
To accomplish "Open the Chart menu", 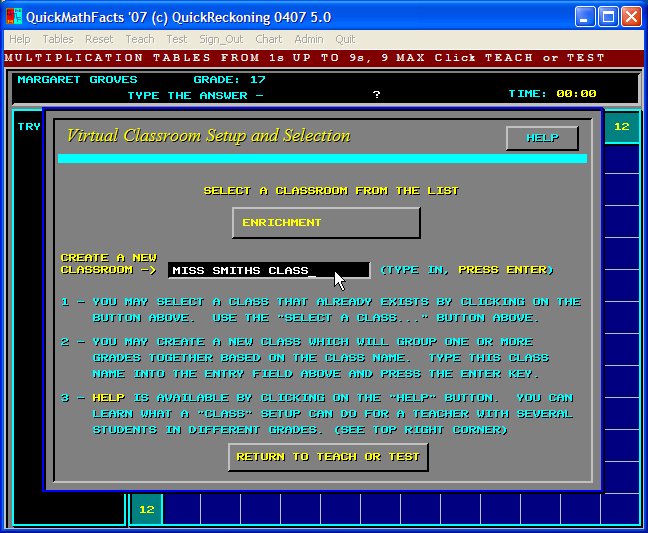I will click(x=268, y=39).
